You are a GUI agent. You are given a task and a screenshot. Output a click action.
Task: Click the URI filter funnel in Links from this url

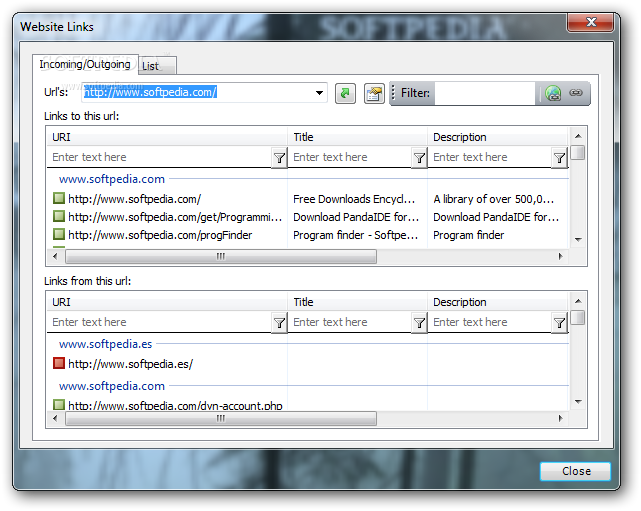(279, 323)
